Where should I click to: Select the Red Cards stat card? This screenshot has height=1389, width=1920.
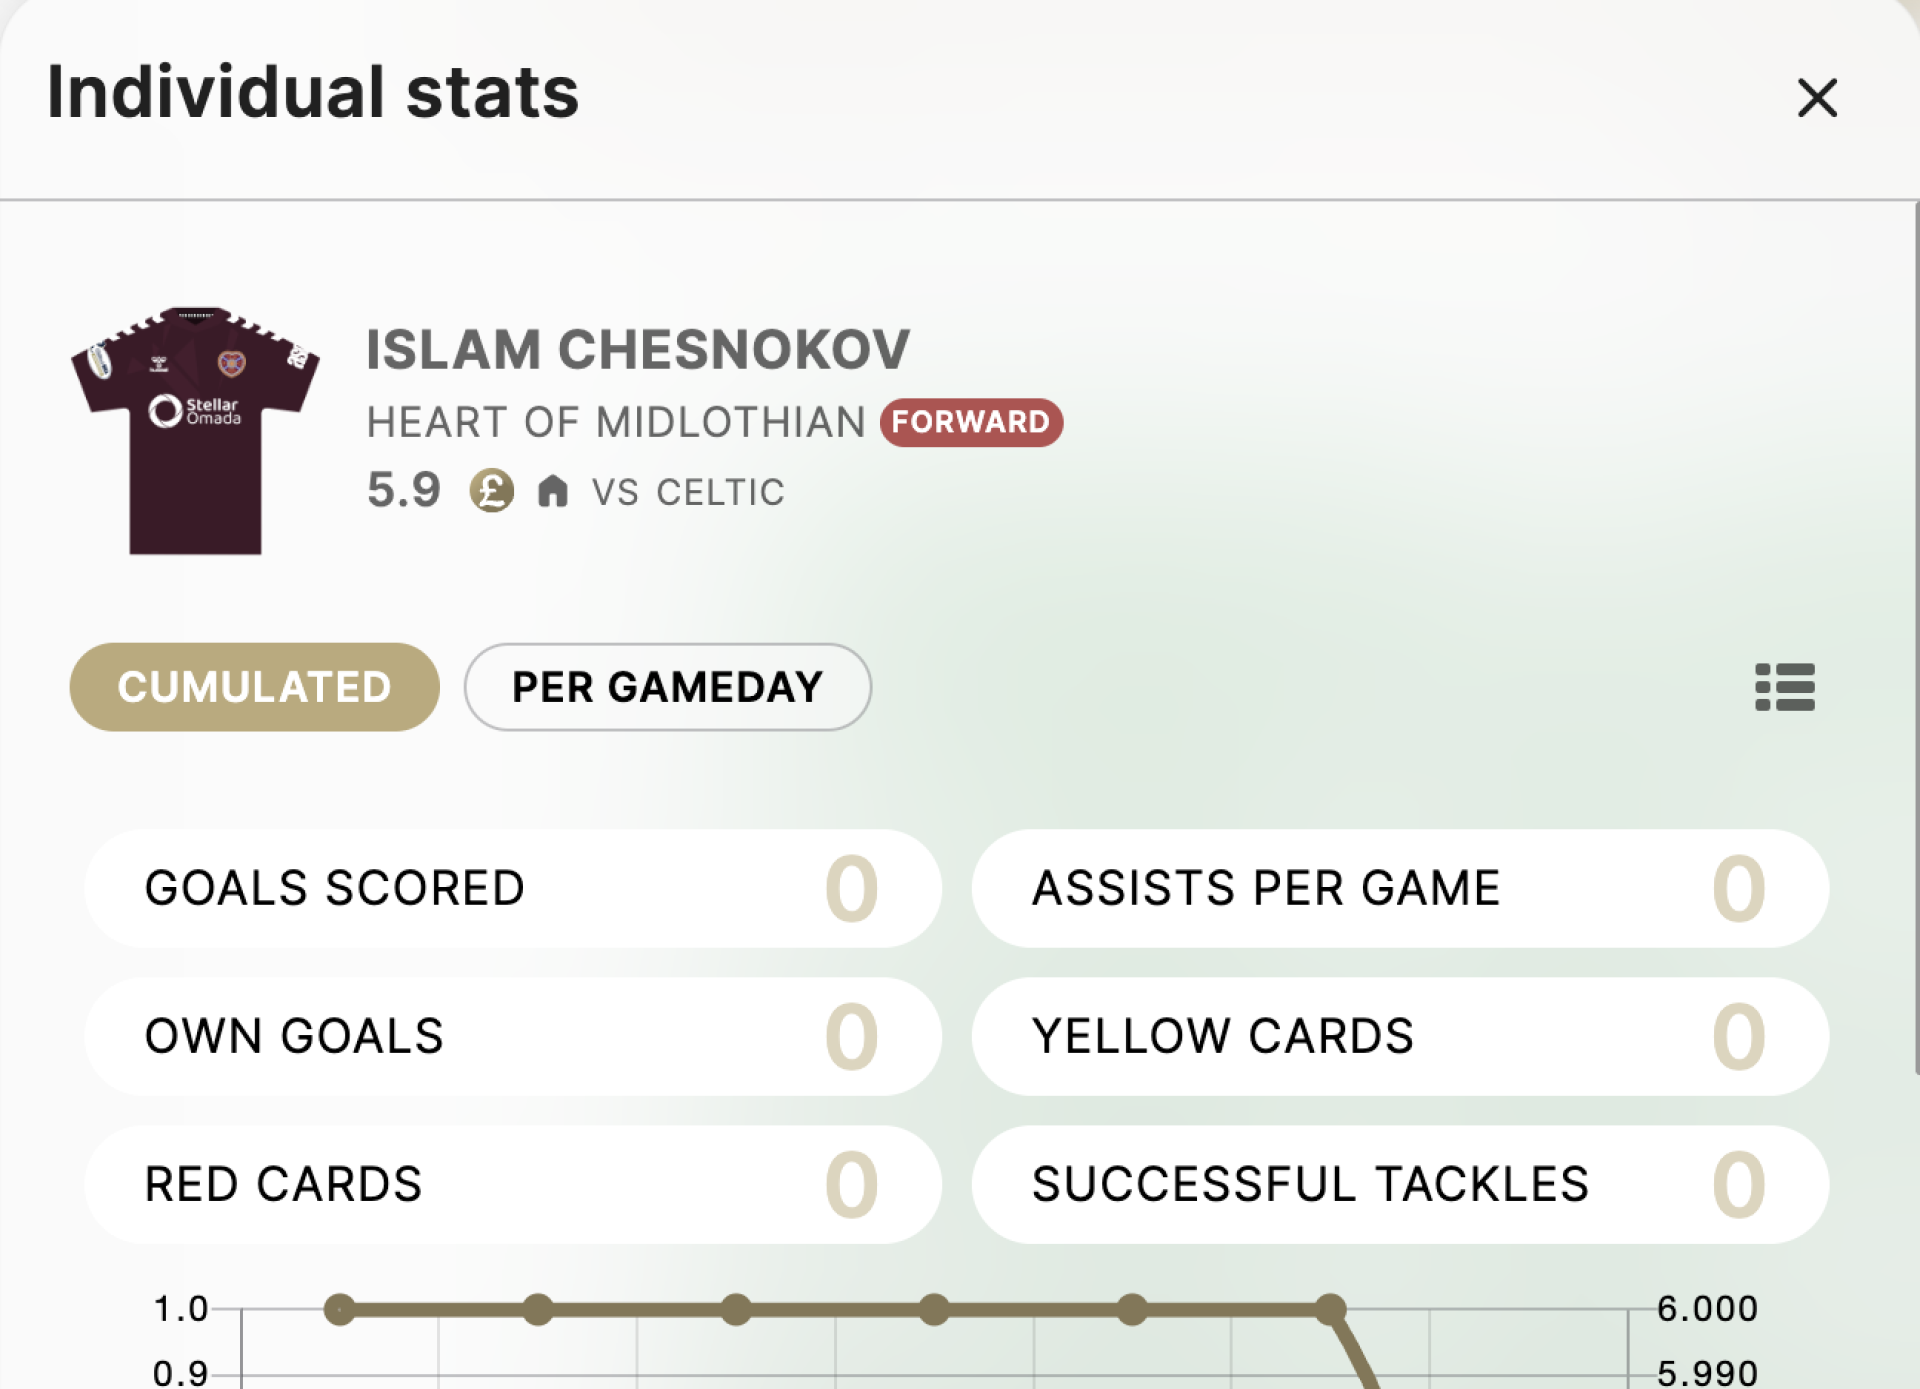pyautogui.click(x=512, y=1184)
